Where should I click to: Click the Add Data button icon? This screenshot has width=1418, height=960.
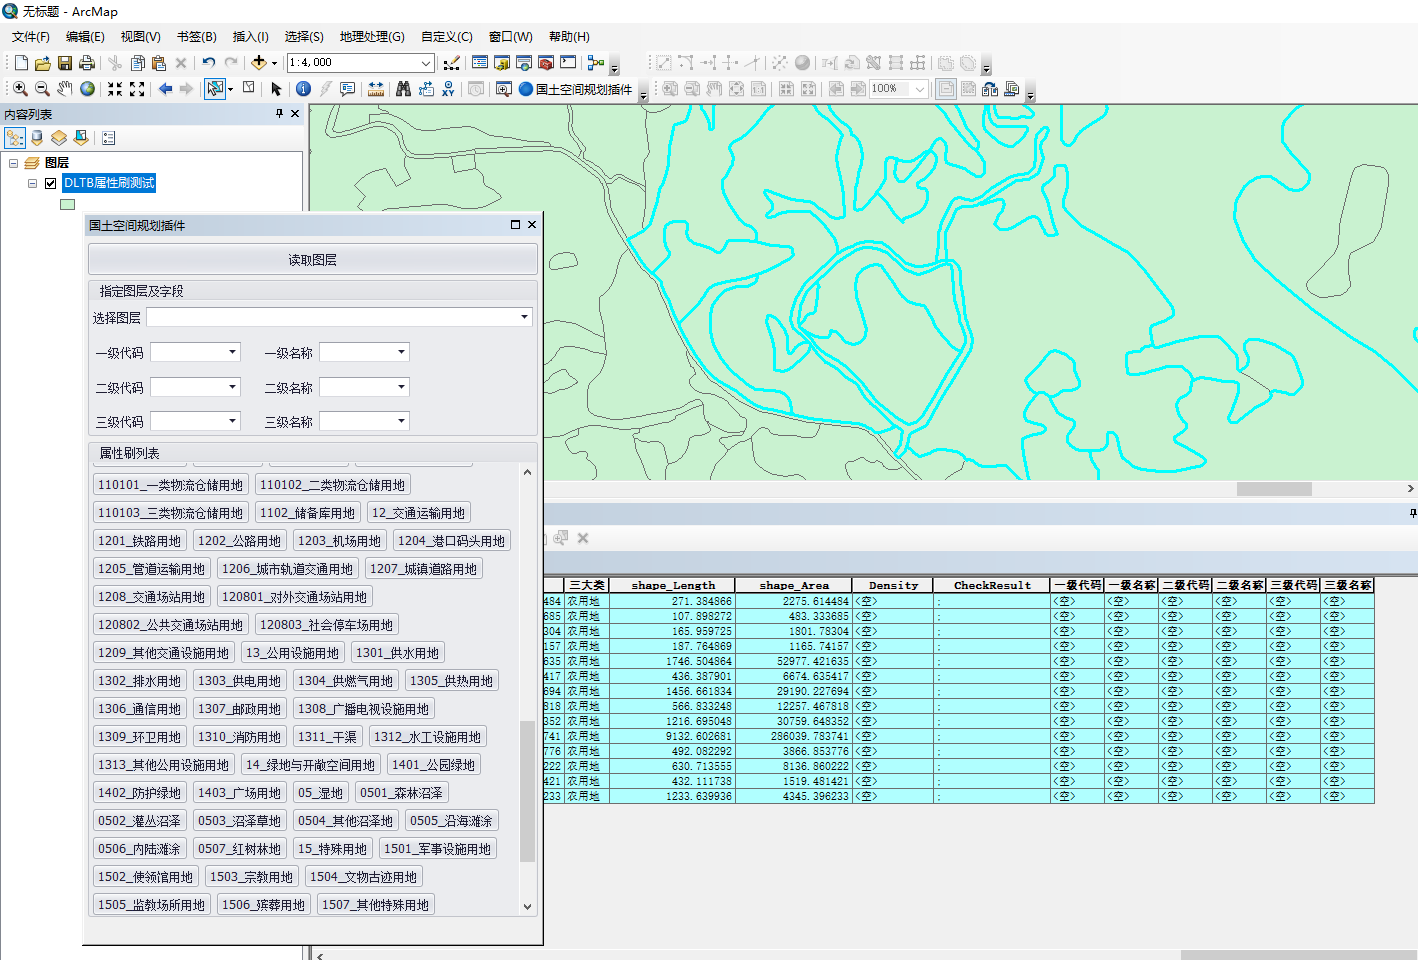pyautogui.click(x=259, y=63)
